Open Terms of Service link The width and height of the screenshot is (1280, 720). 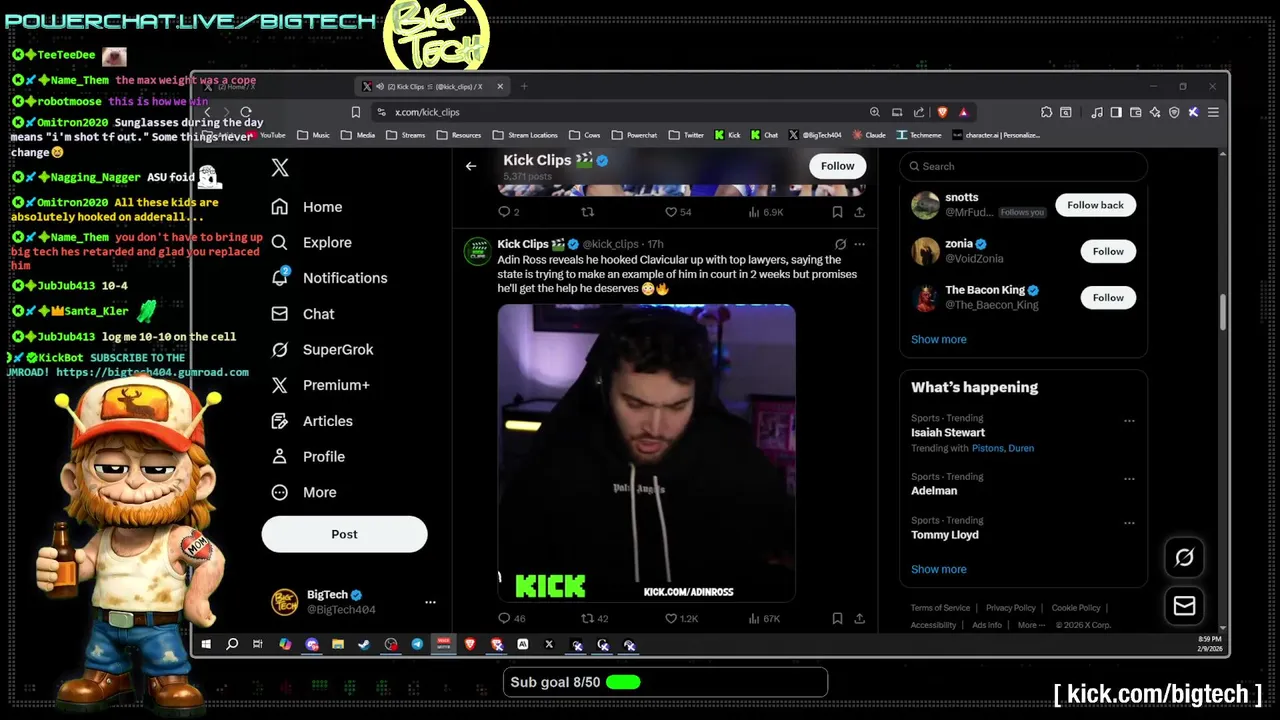pos(940,608)
